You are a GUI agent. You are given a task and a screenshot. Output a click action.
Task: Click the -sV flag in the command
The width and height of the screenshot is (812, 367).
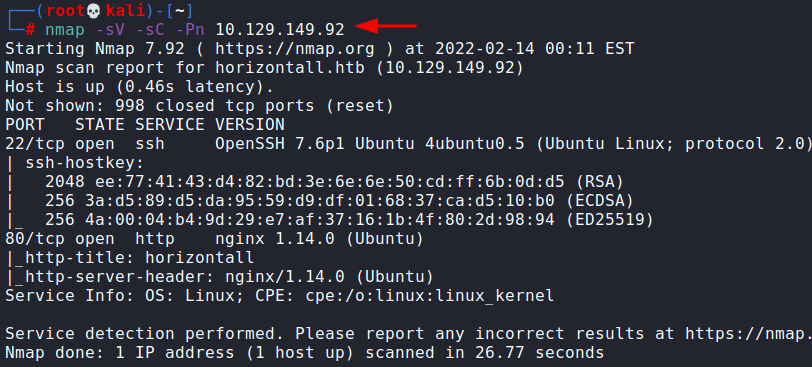coord(110,30)
